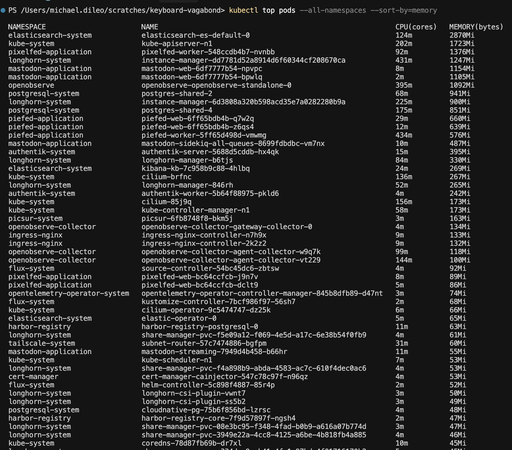Screen dimensions: 512x450
Task: Select pod harbor-registry-postgresql-0
Action: [x=200, y=327]
